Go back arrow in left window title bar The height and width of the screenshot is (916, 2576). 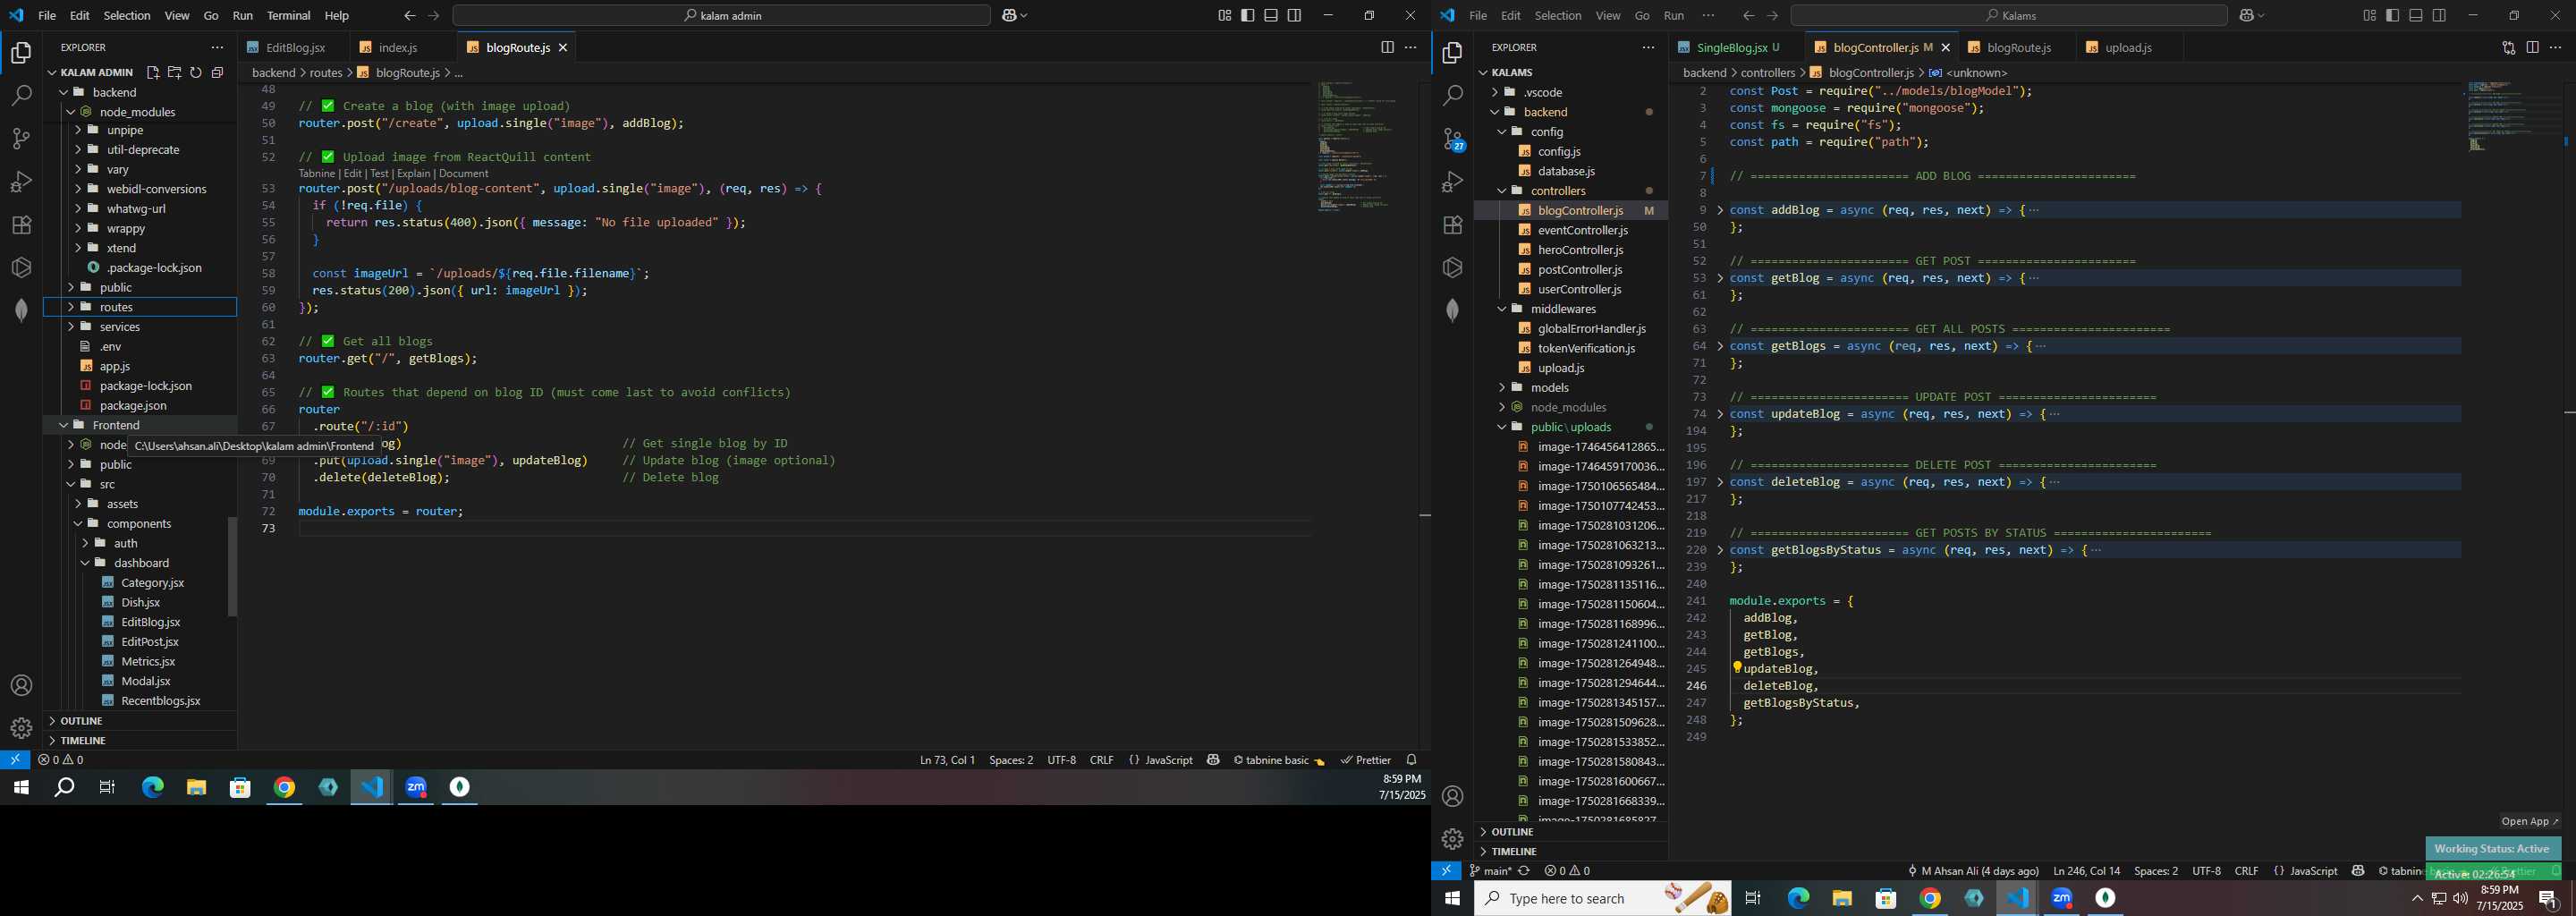click(x=410, y=15)
